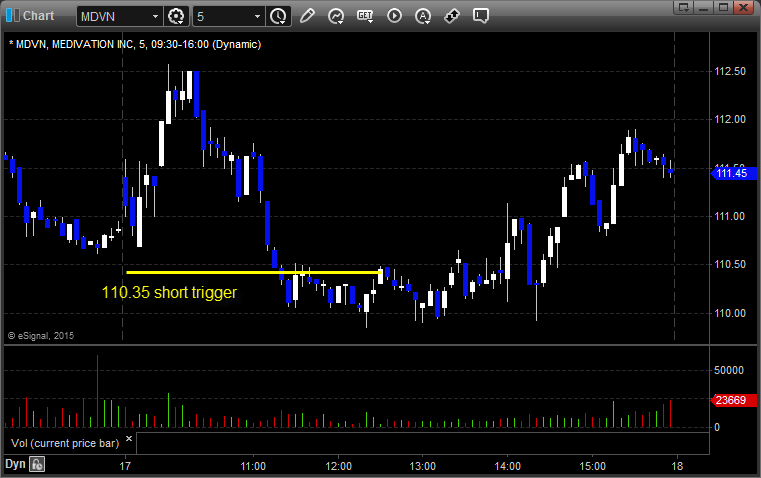Minimize the chart window
Image resolution: width=761 pixels, height=478 pixels.
click(x=704, y=7)
